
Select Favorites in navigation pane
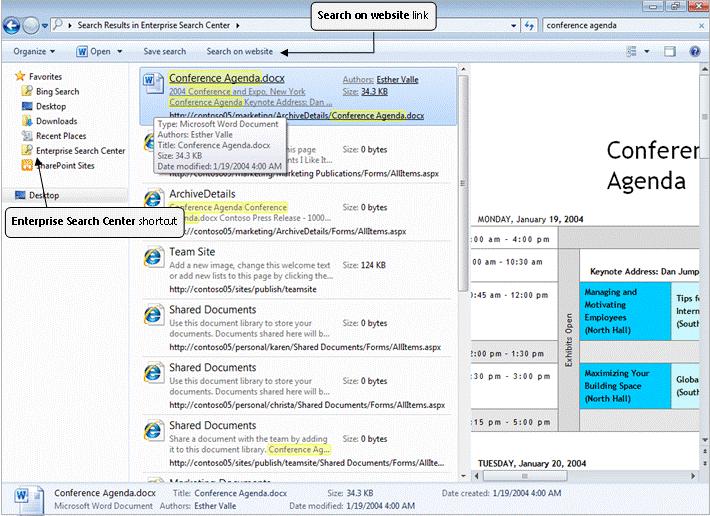tap(45, 76)
